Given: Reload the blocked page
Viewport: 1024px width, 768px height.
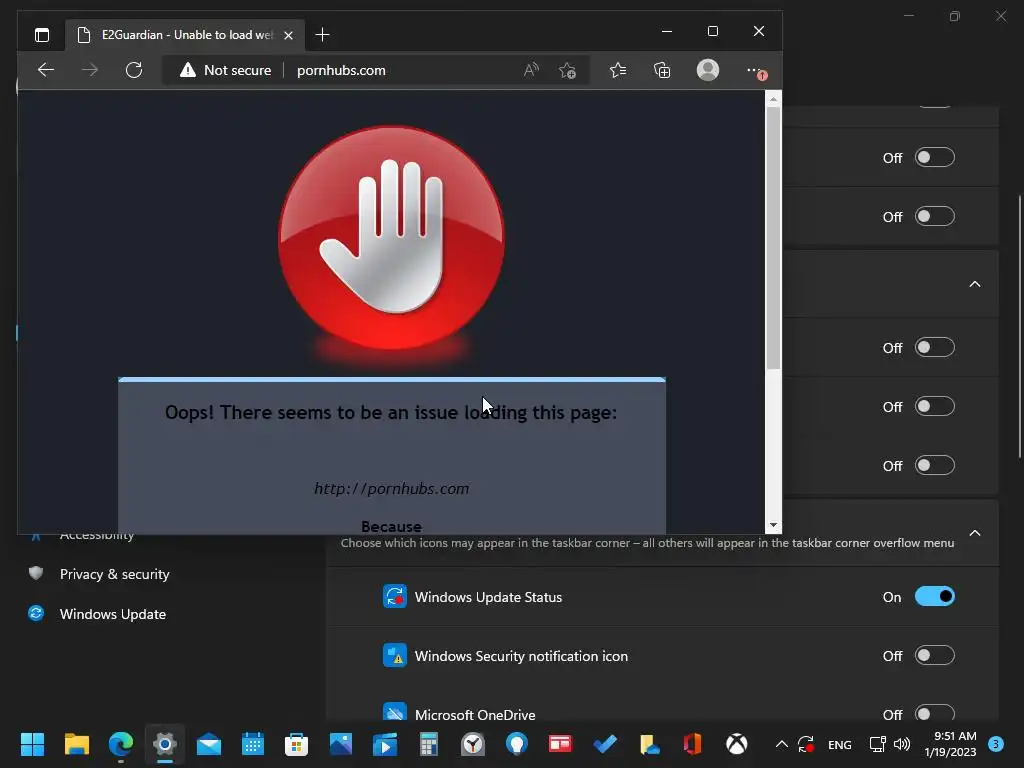Looking at the screenshot, I should [x=134, y=70].
